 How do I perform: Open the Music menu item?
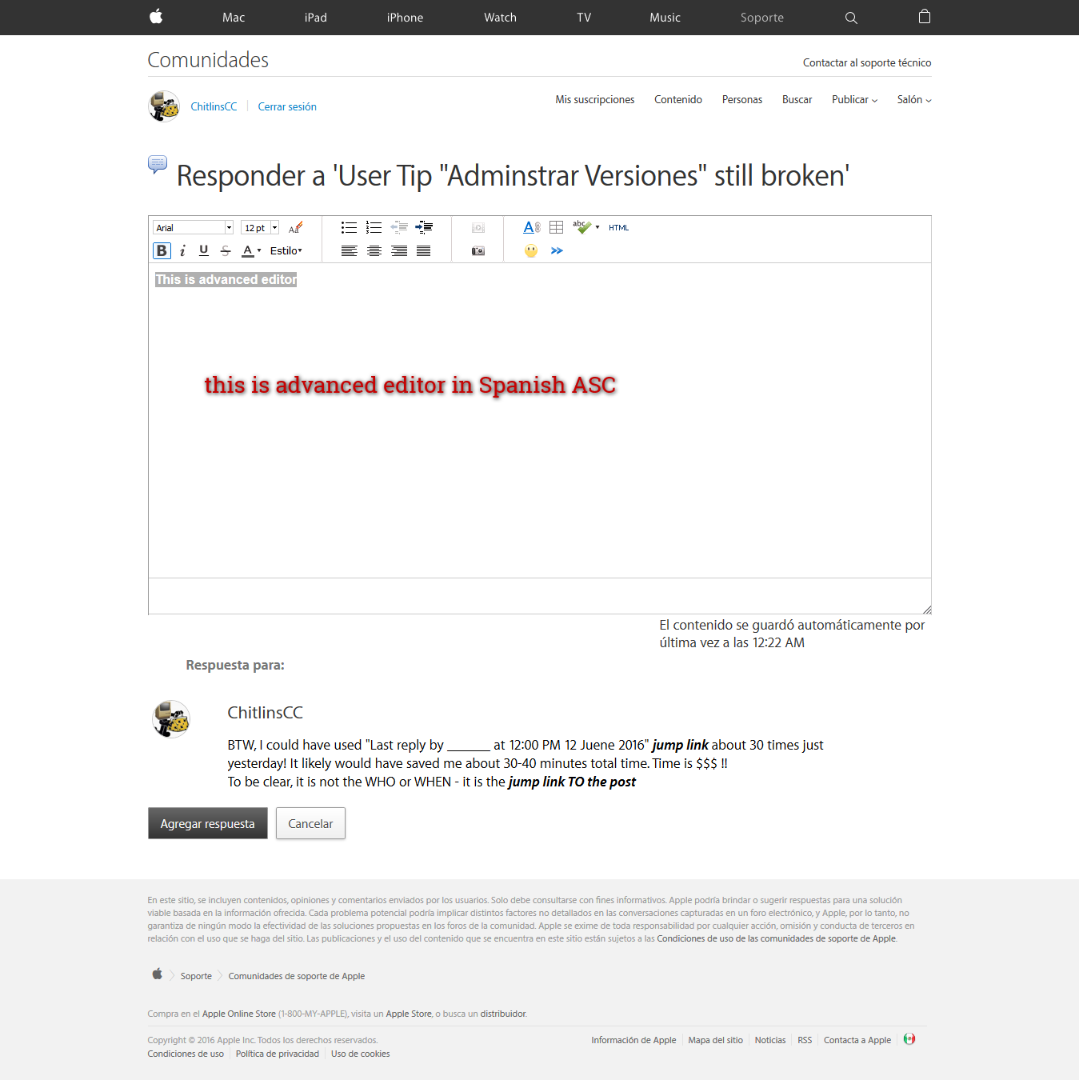point(664,18)
